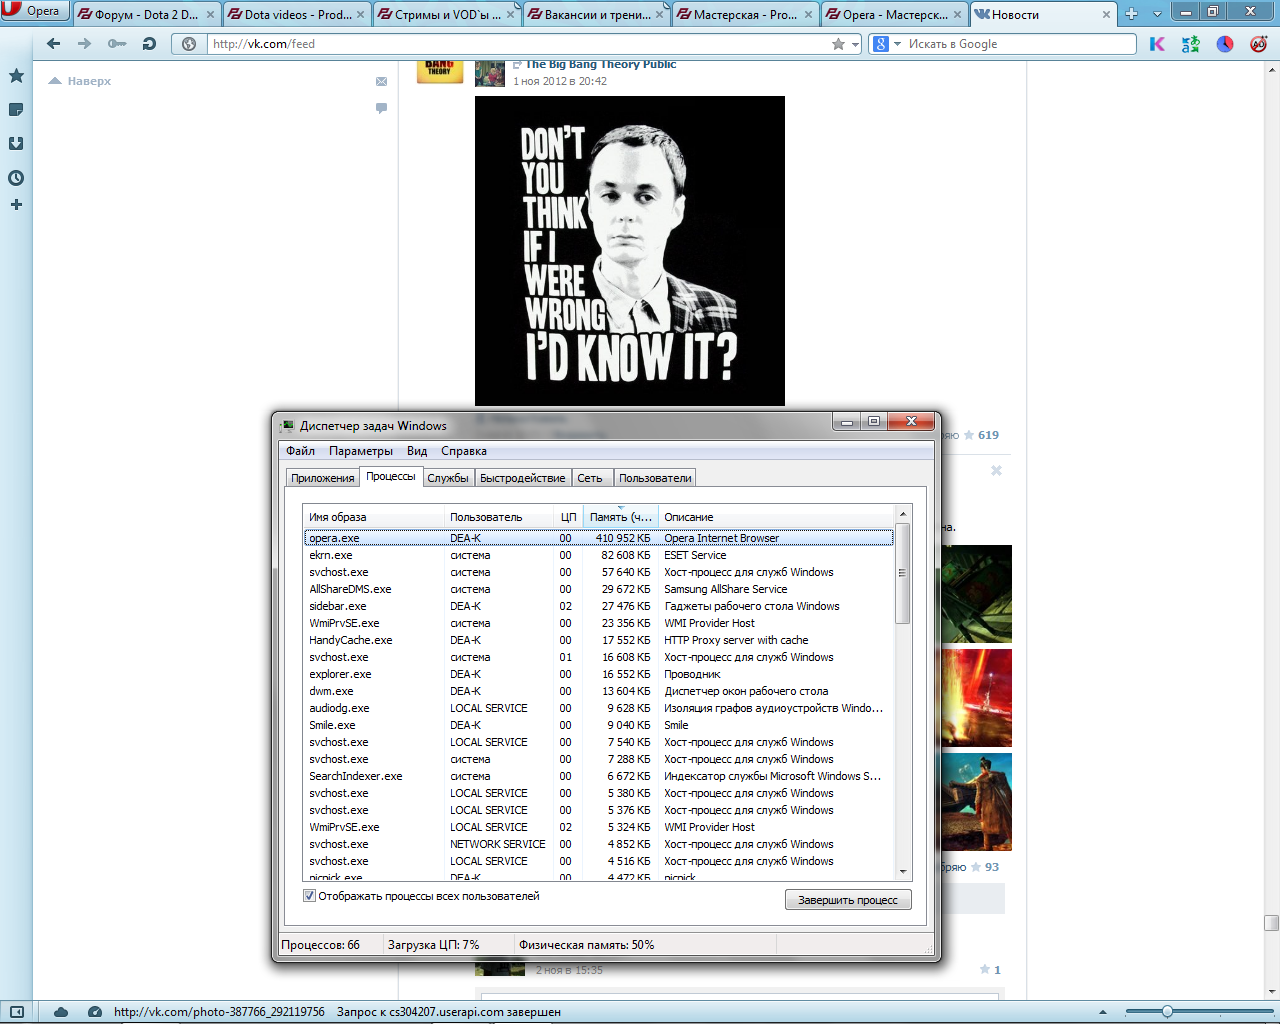1280x1024 pixels.
Task: Navigate back with the back arrow
Action: (x=51, y=43)
